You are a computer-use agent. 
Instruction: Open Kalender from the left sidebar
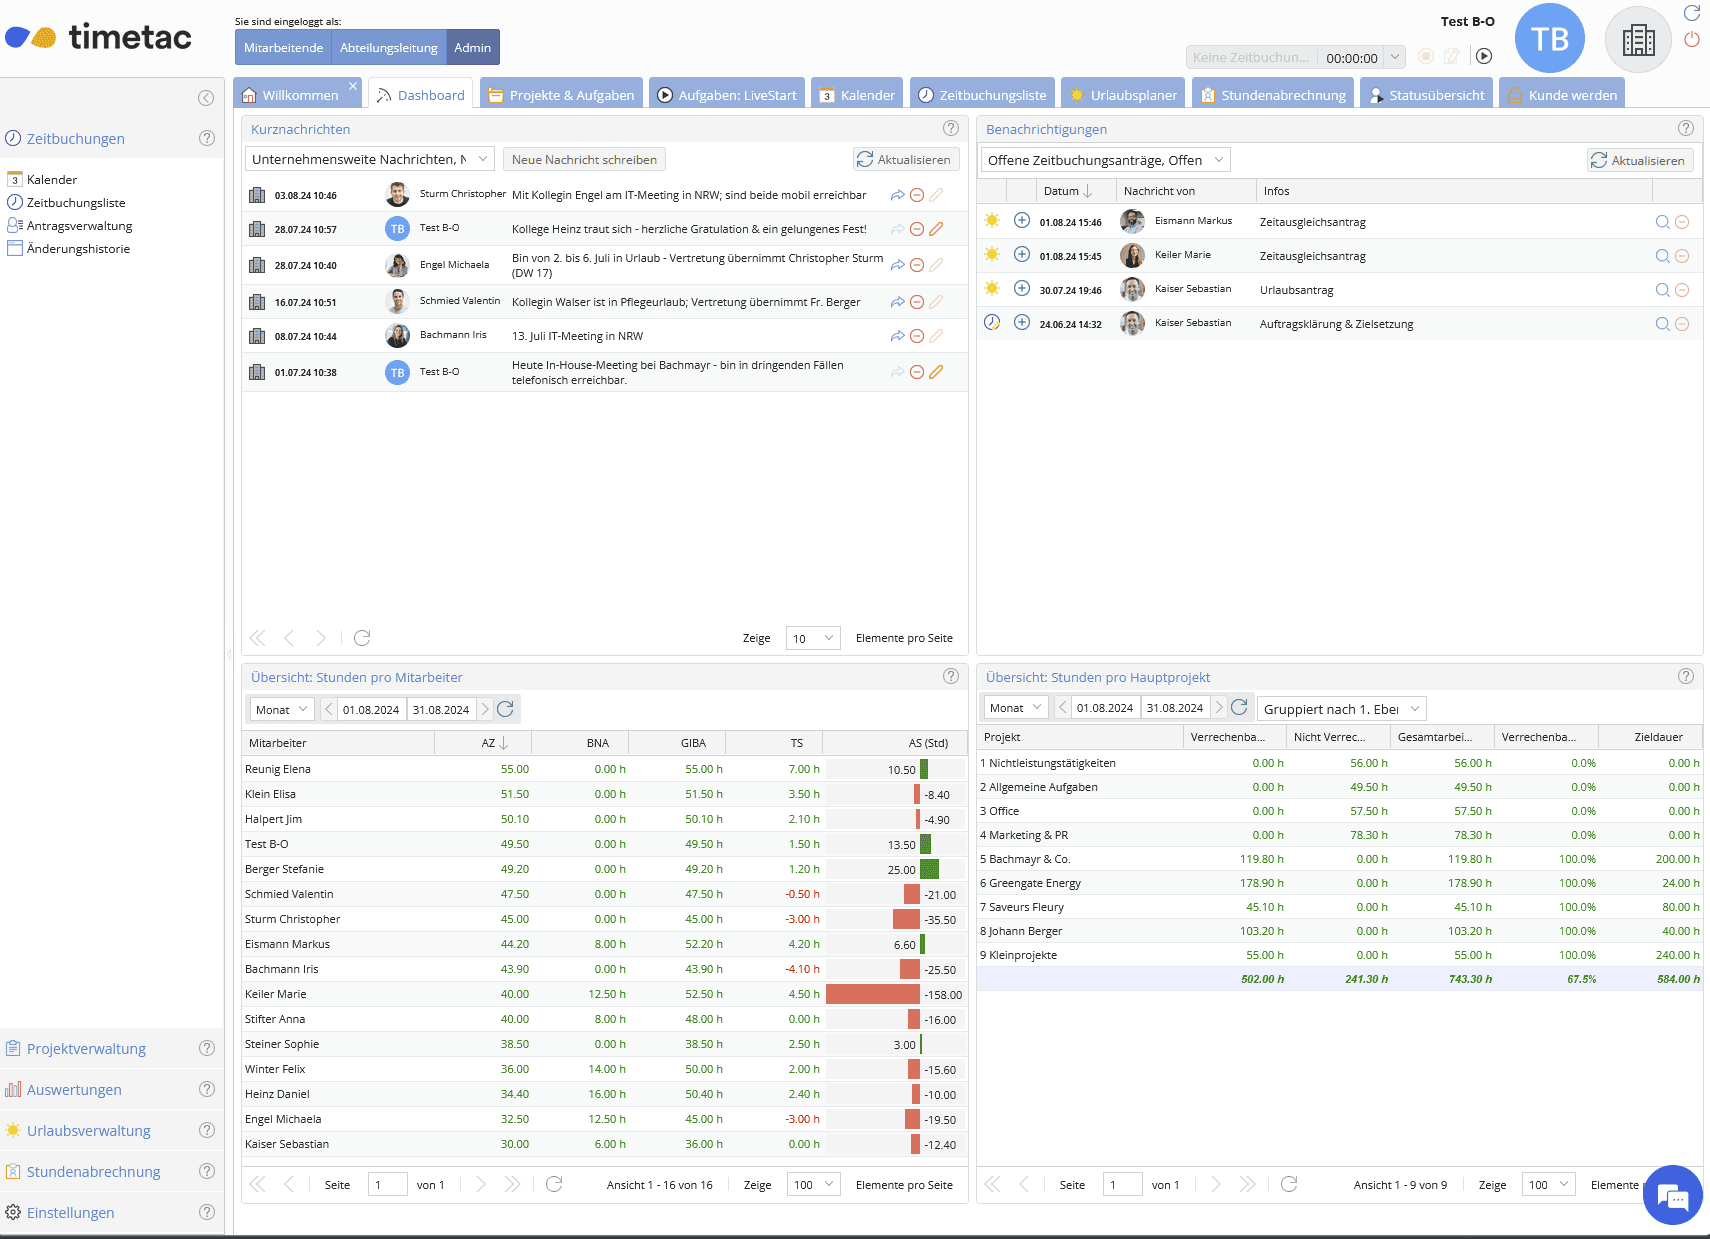tap(52, 179)
